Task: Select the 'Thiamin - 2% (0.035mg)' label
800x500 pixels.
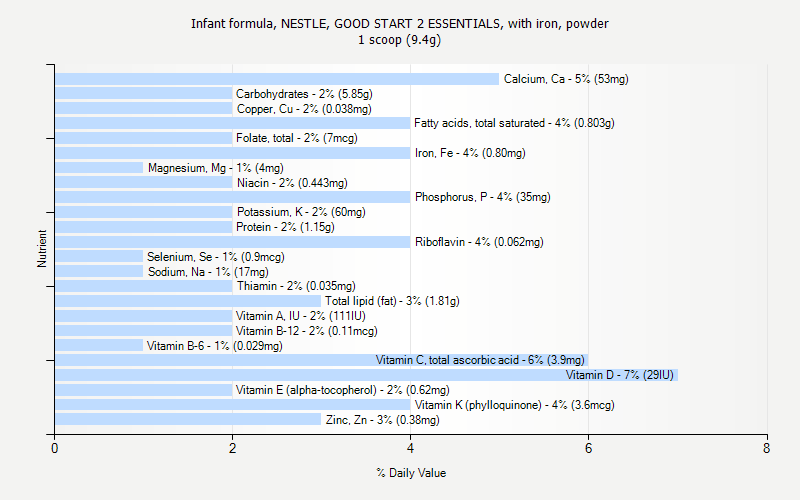Action: [296, 286]
